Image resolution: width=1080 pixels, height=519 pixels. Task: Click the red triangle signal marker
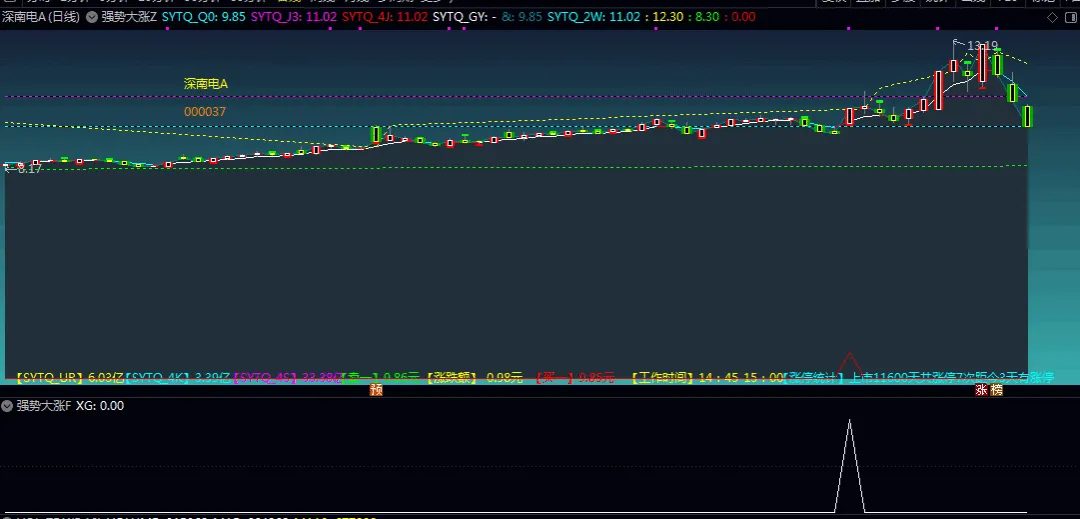click(x=849, y=363)
